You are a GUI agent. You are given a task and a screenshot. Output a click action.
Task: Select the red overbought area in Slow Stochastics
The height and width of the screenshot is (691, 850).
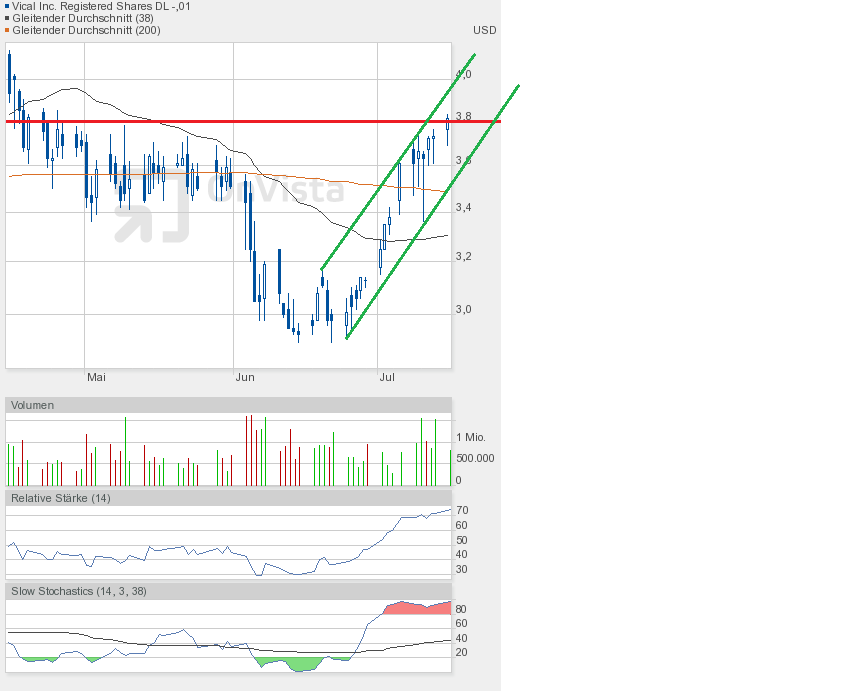[x=415, y=607]
